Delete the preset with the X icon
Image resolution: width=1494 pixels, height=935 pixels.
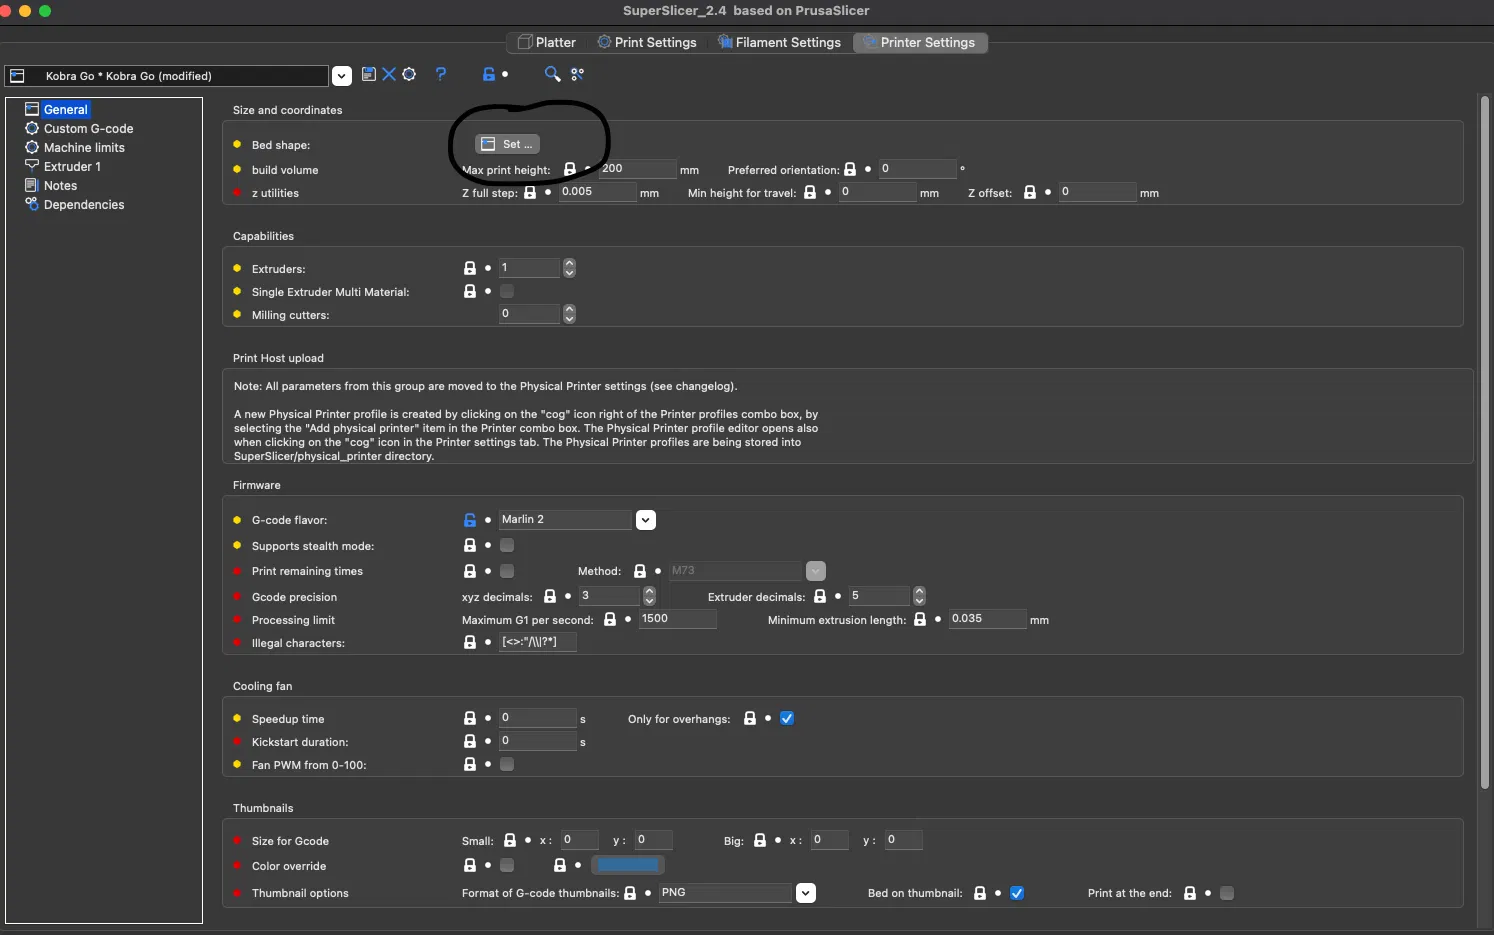tap(389, 74)
